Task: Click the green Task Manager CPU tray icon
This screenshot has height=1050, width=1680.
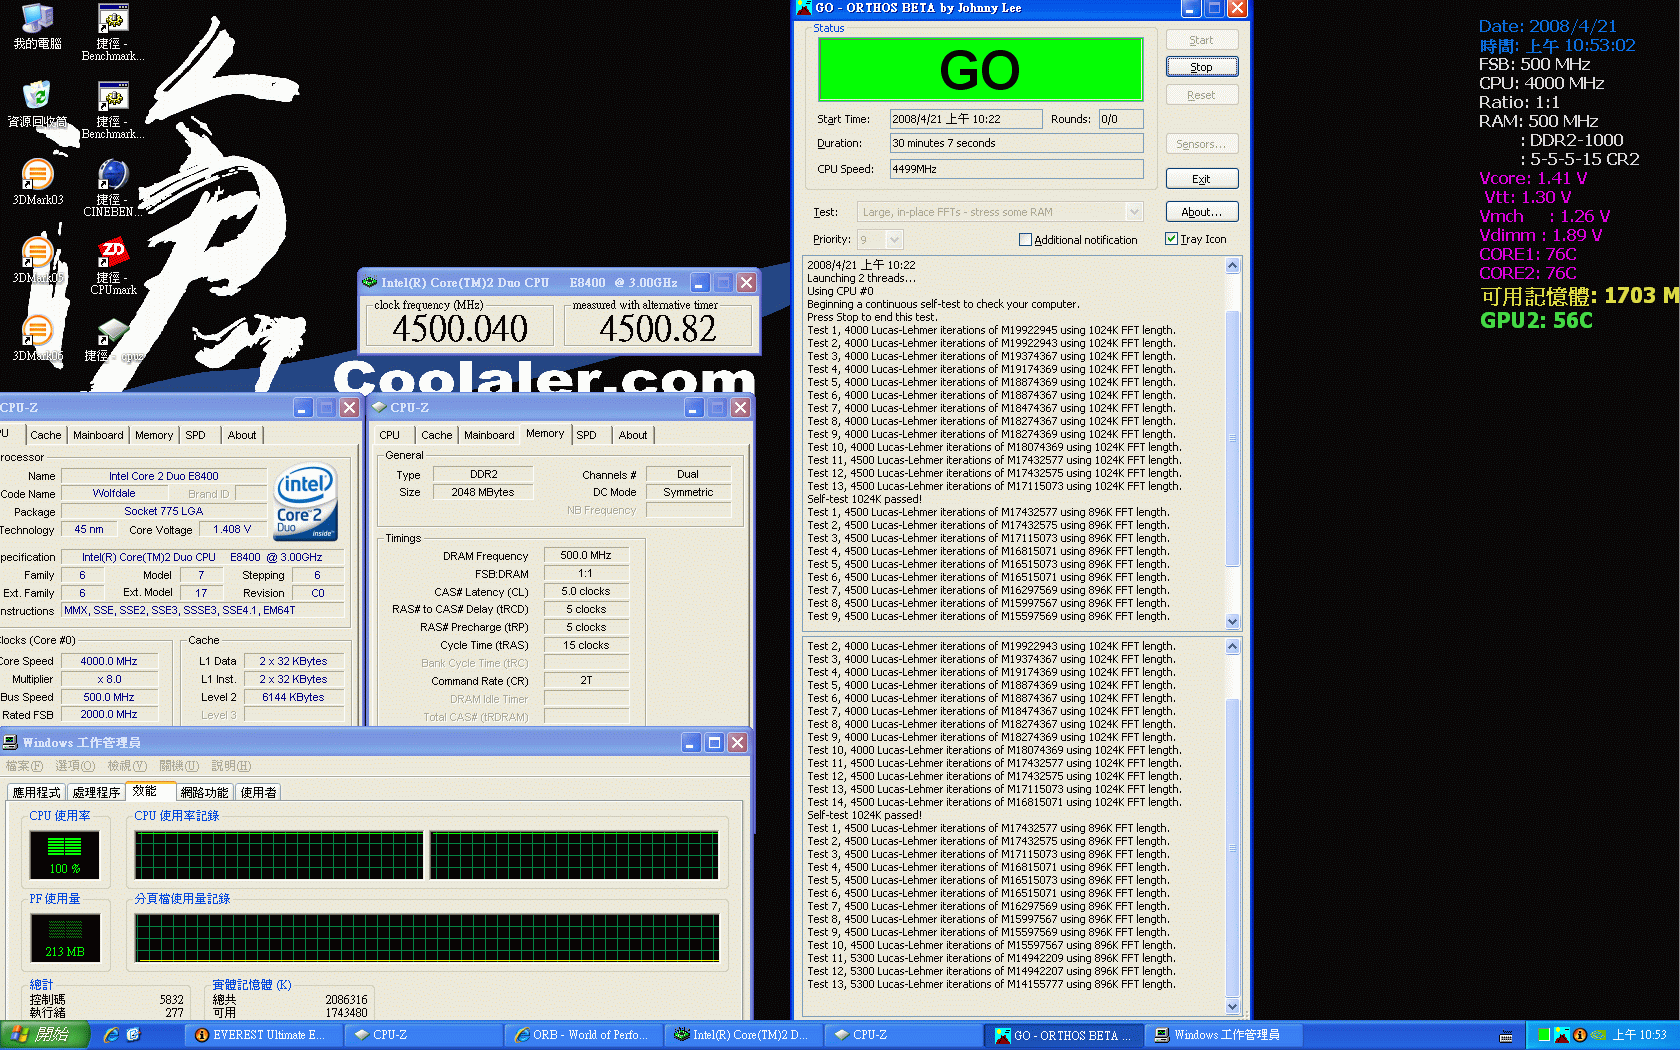Action: point(1544,1035)
